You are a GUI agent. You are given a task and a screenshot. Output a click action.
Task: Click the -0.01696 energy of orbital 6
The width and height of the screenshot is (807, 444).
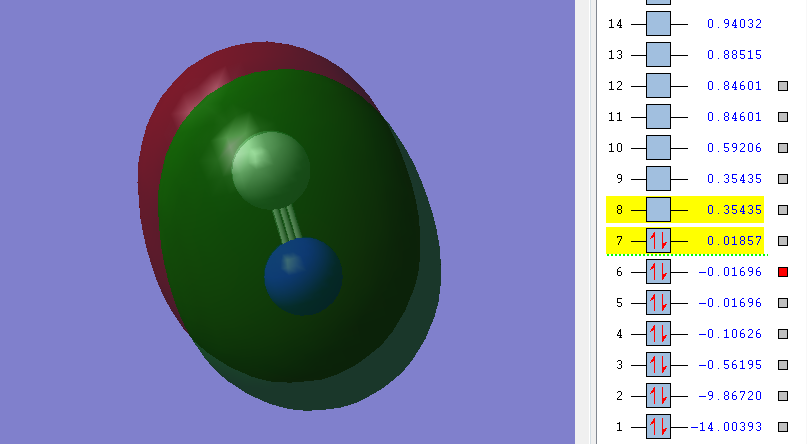tap(730, 272)
